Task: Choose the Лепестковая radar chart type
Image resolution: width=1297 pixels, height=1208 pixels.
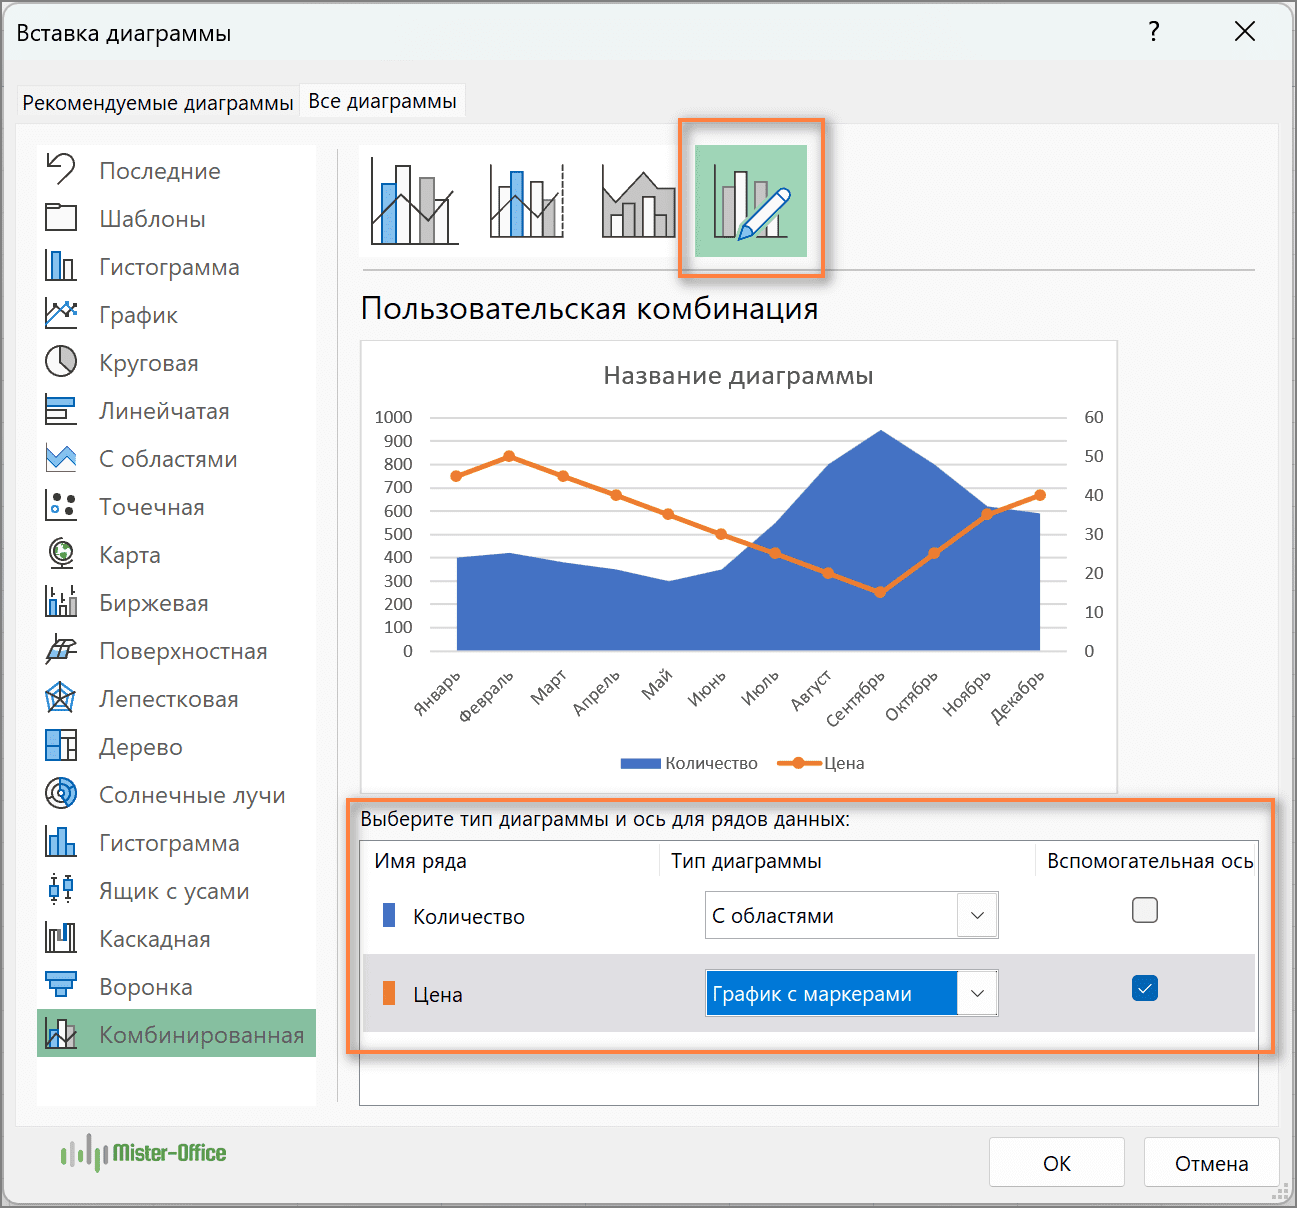Action: coord(168,699)
